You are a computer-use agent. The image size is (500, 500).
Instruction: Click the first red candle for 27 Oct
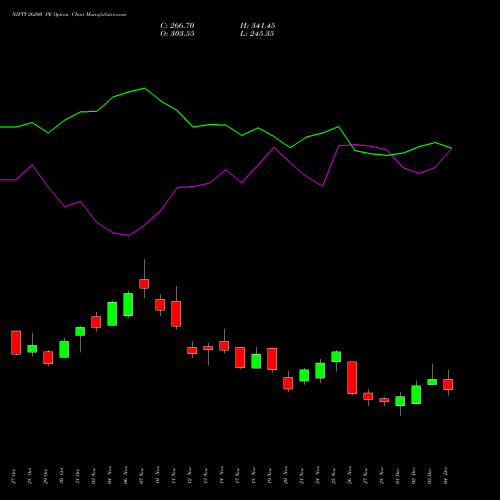click(16, 343)
